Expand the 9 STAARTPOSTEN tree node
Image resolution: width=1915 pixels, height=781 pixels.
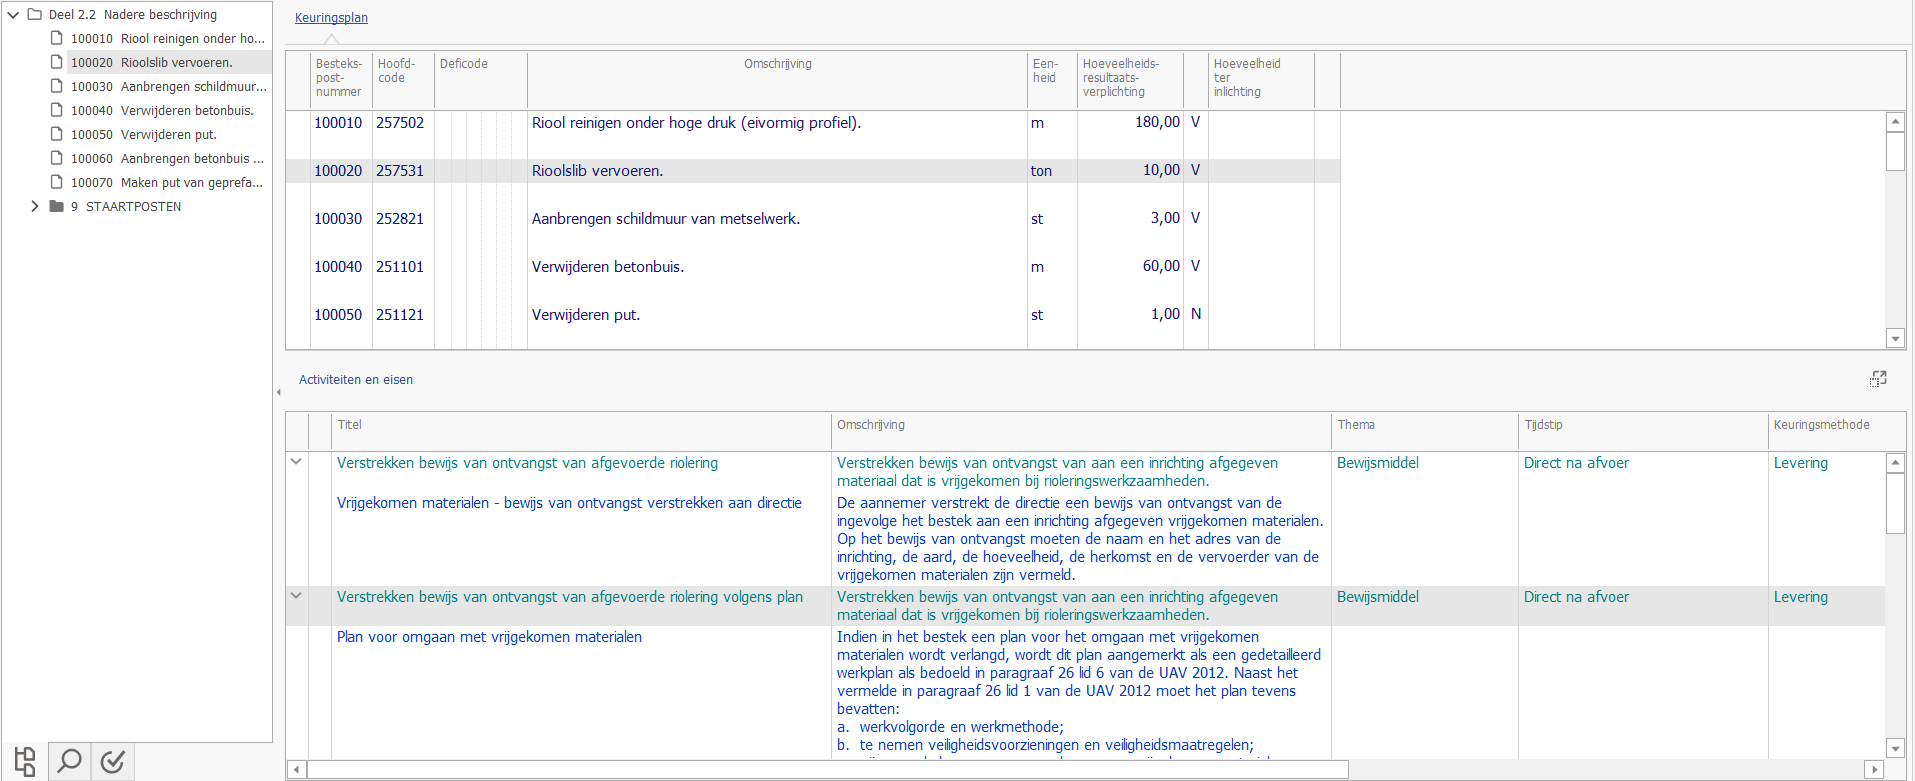pyautogui.click(x=35, y=206)
